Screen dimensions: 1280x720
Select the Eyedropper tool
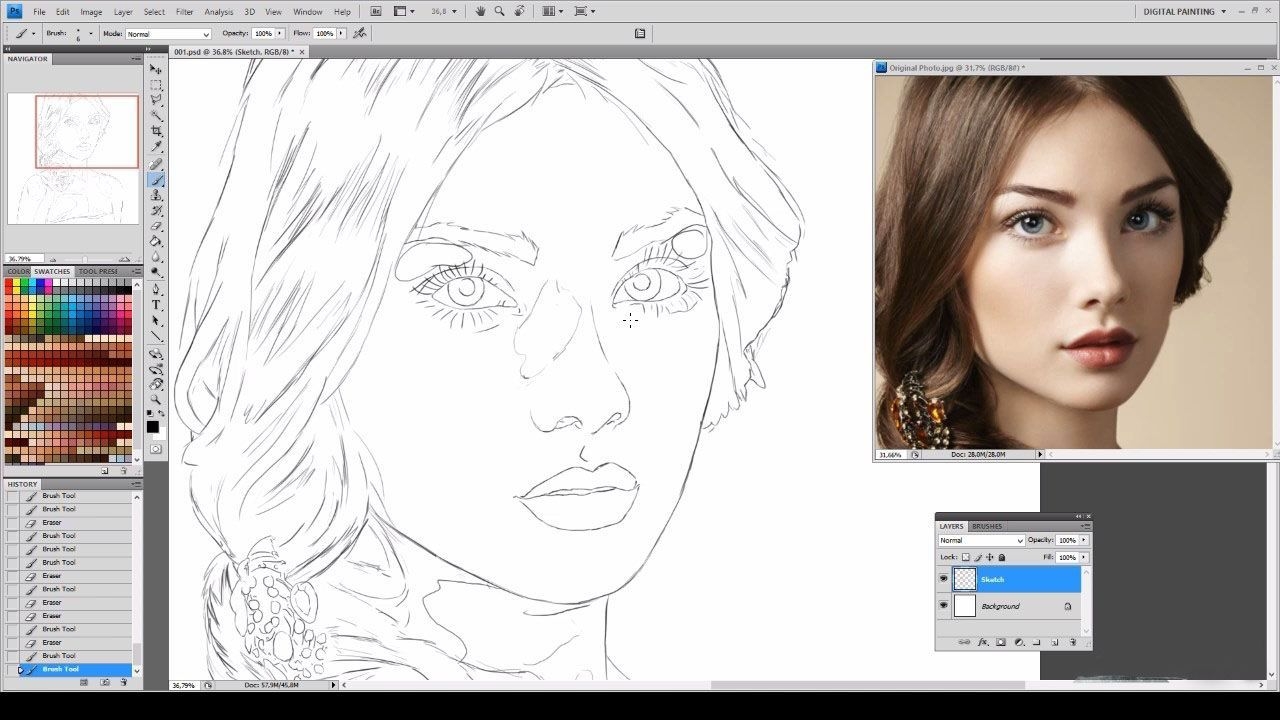156,147
